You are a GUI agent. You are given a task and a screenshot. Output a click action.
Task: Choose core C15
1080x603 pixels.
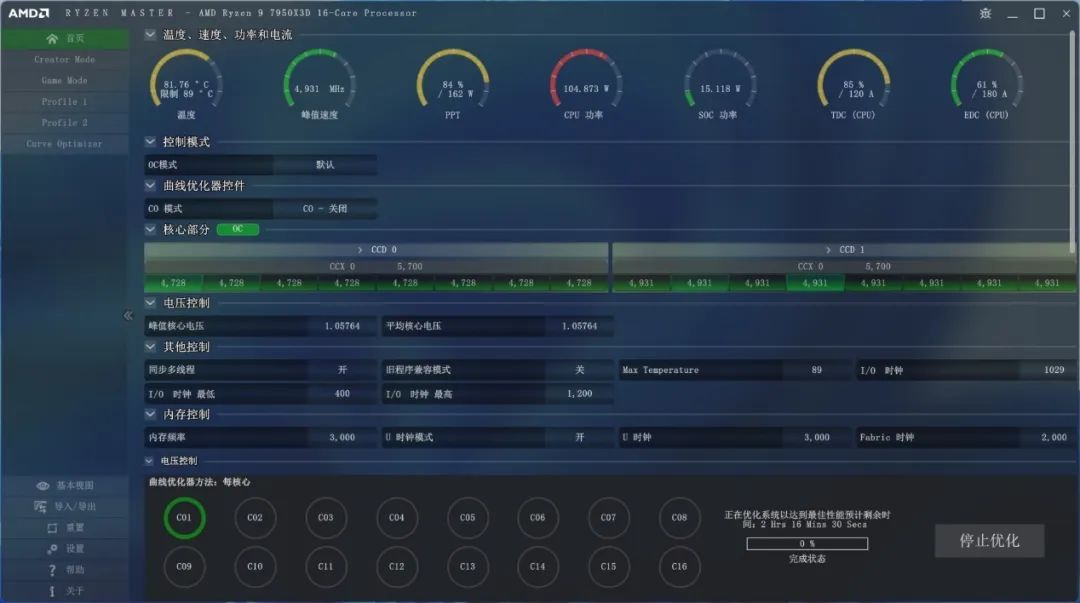(x=609, y=566)
